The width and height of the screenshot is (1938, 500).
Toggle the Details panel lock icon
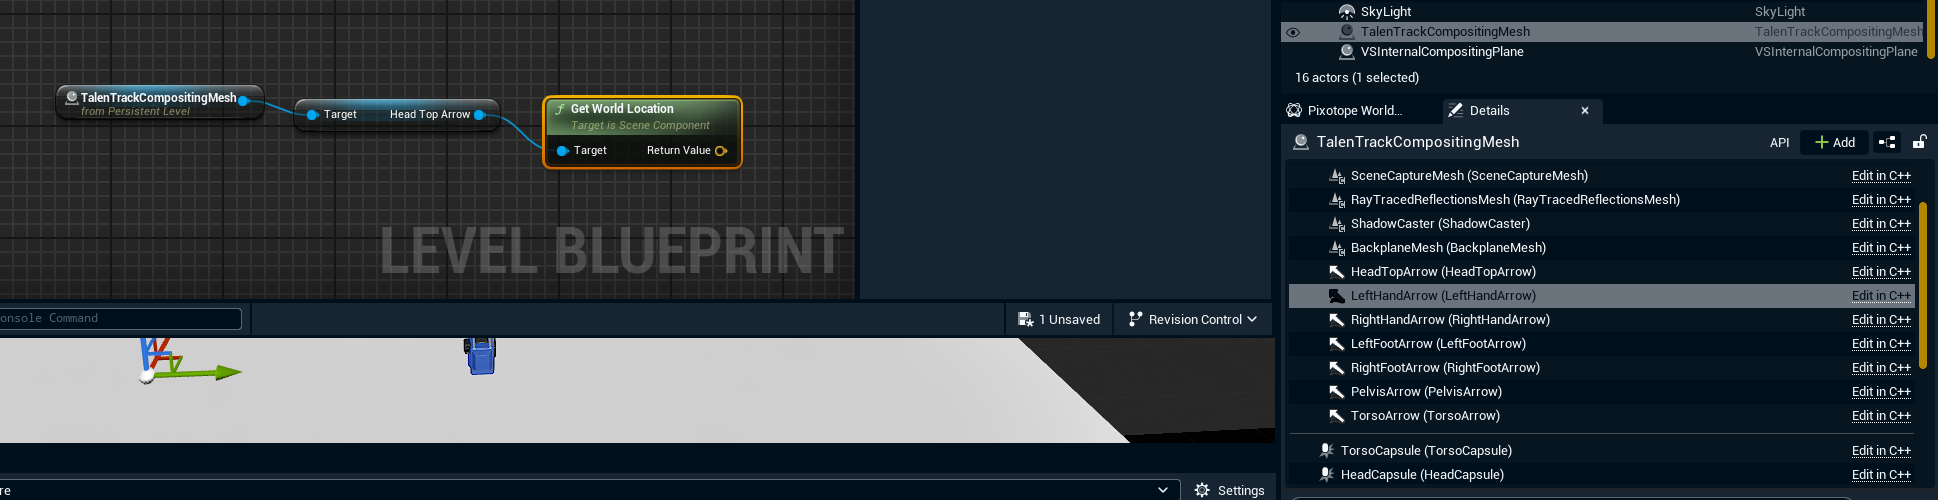[x=1919, y=142]
